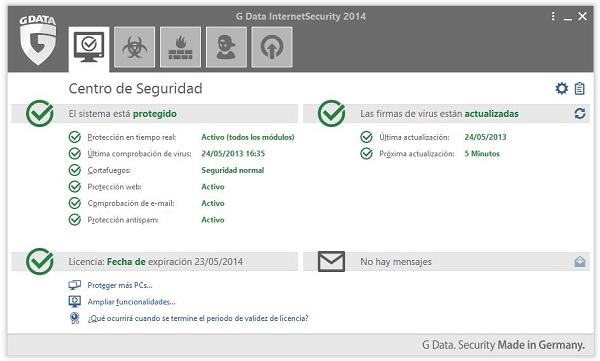Click the 5 Minutos next update value

(x=482, y=154)
